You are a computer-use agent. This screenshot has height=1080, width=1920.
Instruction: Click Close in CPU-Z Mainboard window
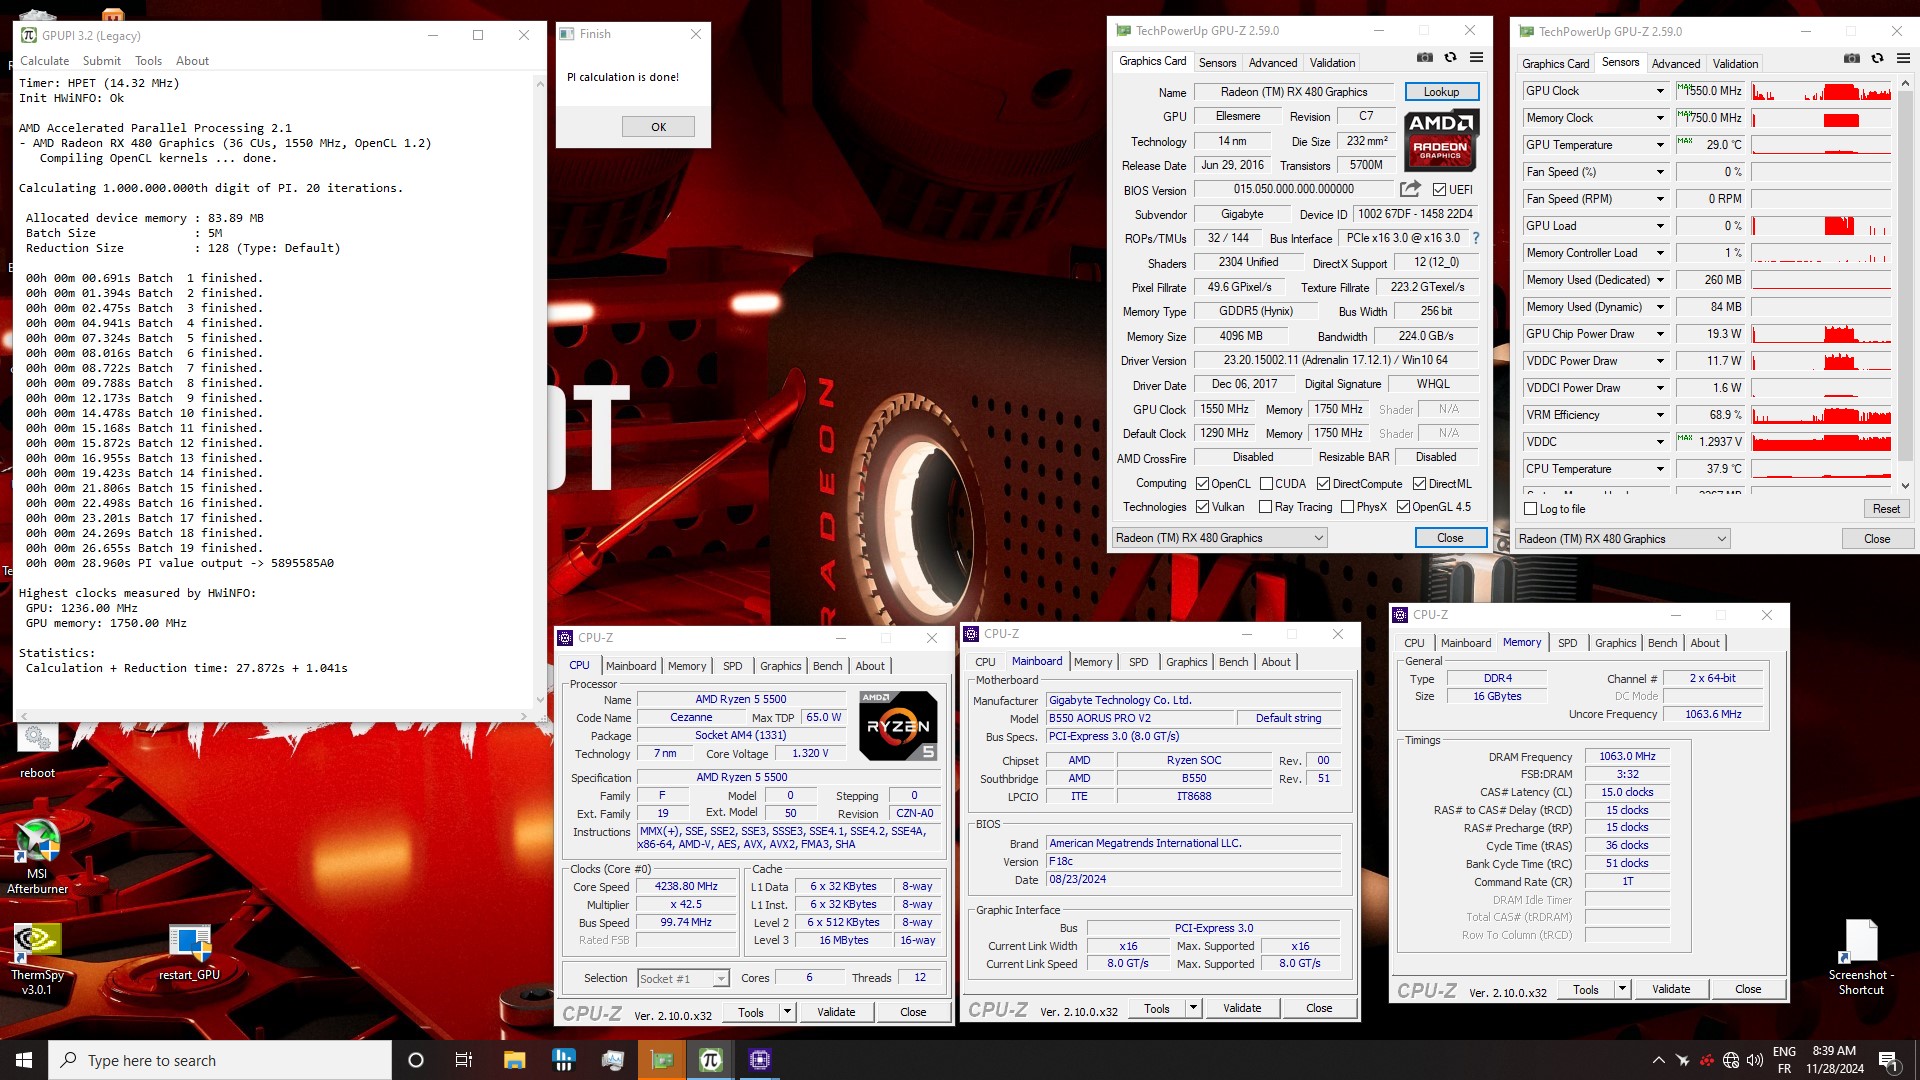pos(1319,1008)
